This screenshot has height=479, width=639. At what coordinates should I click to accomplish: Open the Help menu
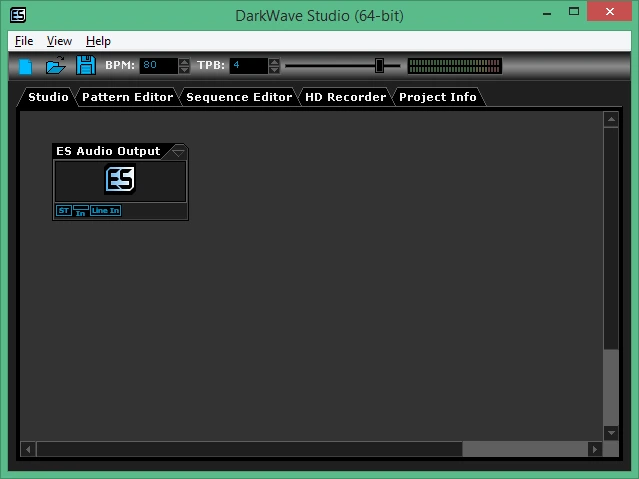tap(98, 41)
